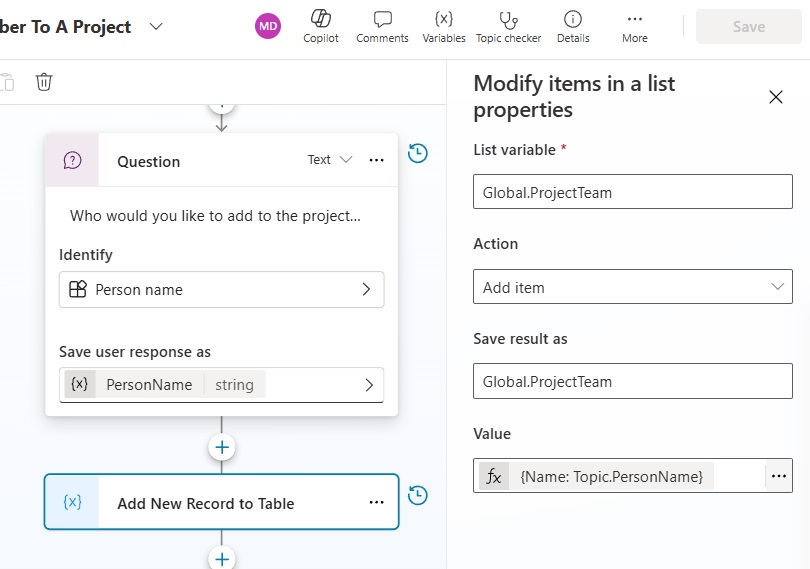Click the variable icon on the Add New Record node

click(72, 502)
